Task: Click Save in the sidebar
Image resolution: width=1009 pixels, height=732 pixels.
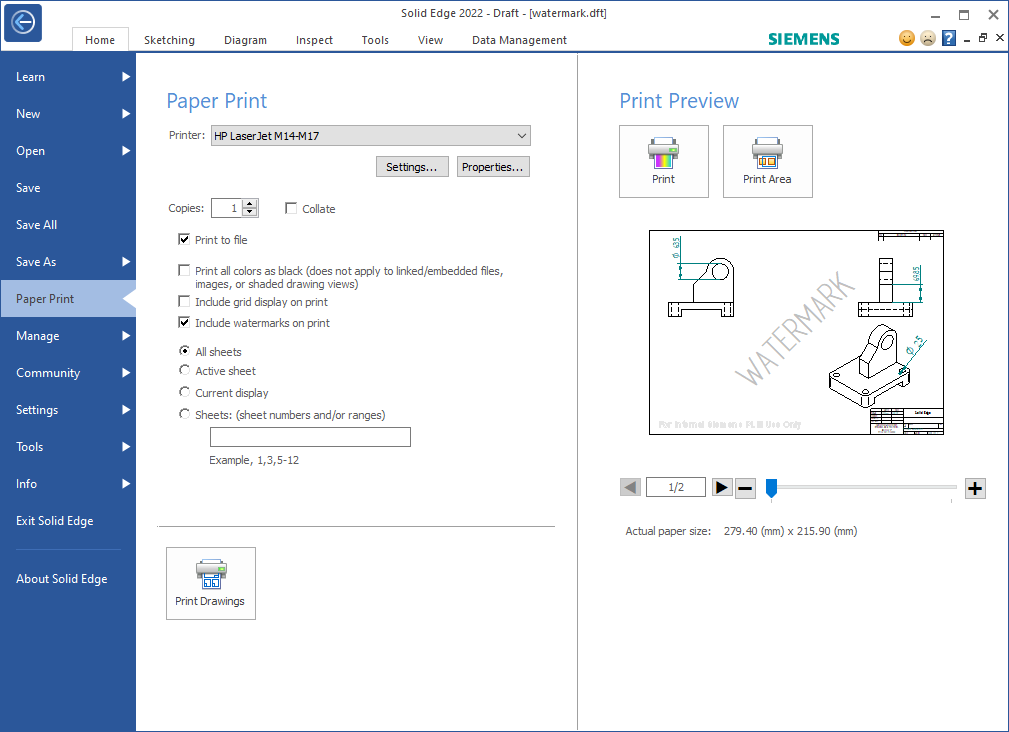Action: (68, 188)
